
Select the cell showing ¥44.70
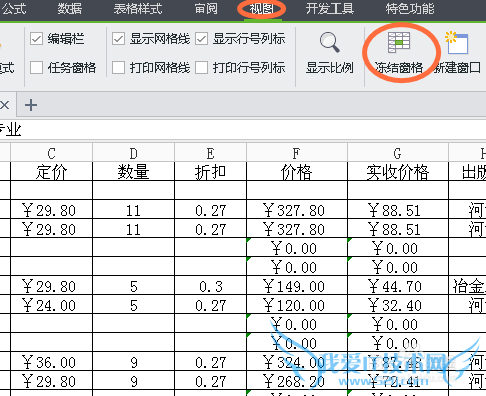click(x=398, y=286)
